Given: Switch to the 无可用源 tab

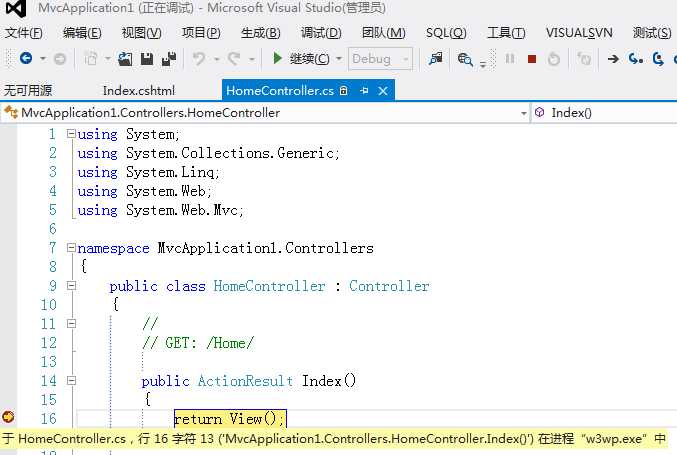Looking at the screenshot, I should [28, 91].
